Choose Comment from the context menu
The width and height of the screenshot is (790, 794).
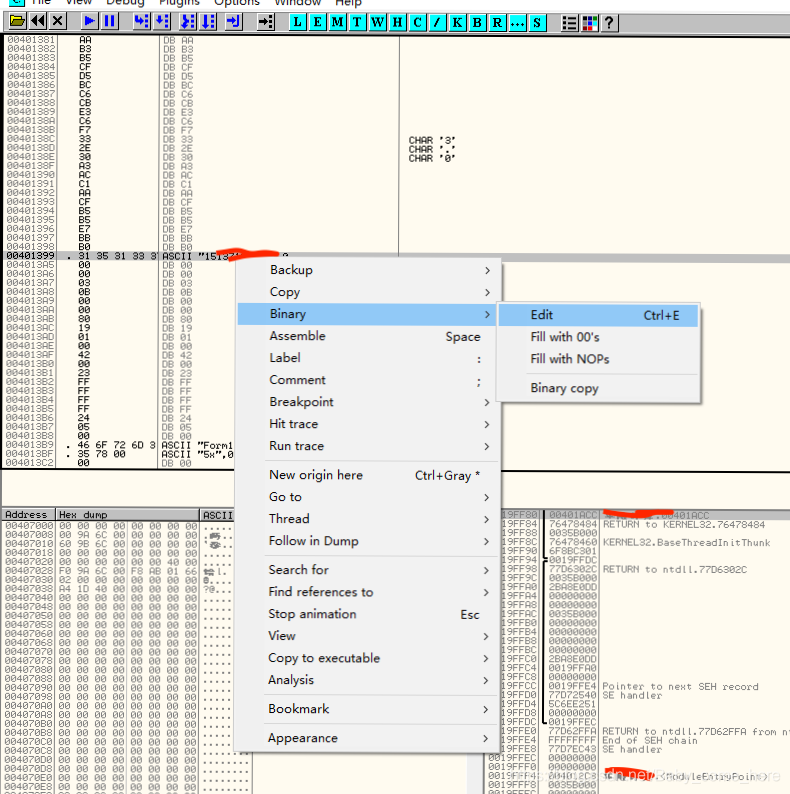tap(369, 380)
